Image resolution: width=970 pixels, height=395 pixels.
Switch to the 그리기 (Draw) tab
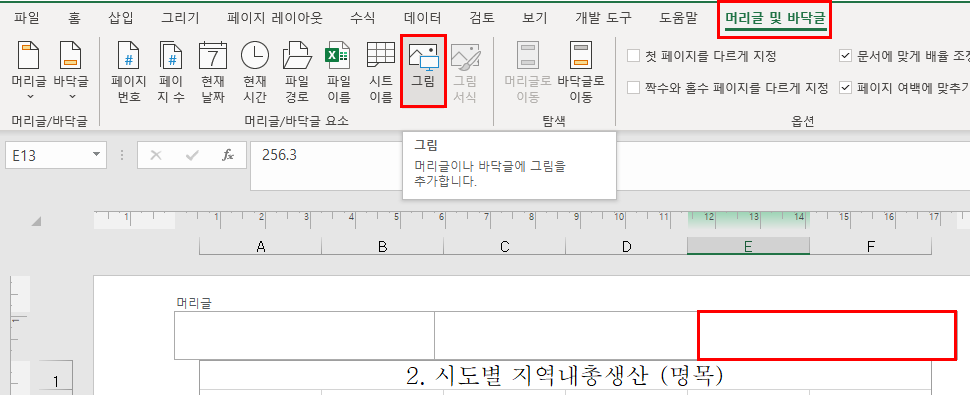pyautogui.click(x=181, y=18)
